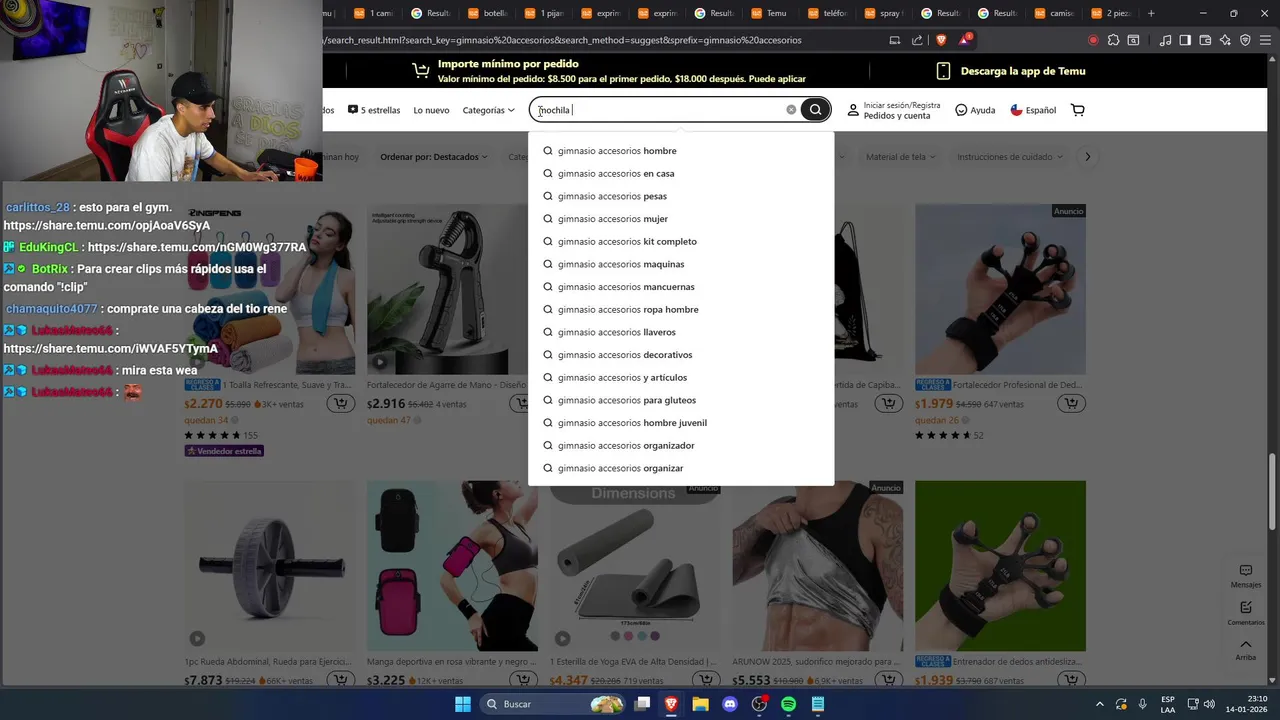Select suggestion gimnasio accesorios para gluteos

(681, 400)
